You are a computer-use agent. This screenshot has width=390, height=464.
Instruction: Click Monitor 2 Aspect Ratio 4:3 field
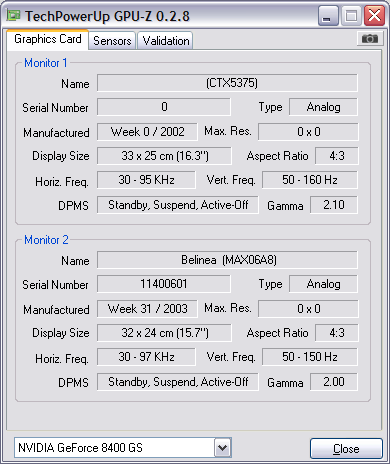pyautogui.click(x=337, y=333)
